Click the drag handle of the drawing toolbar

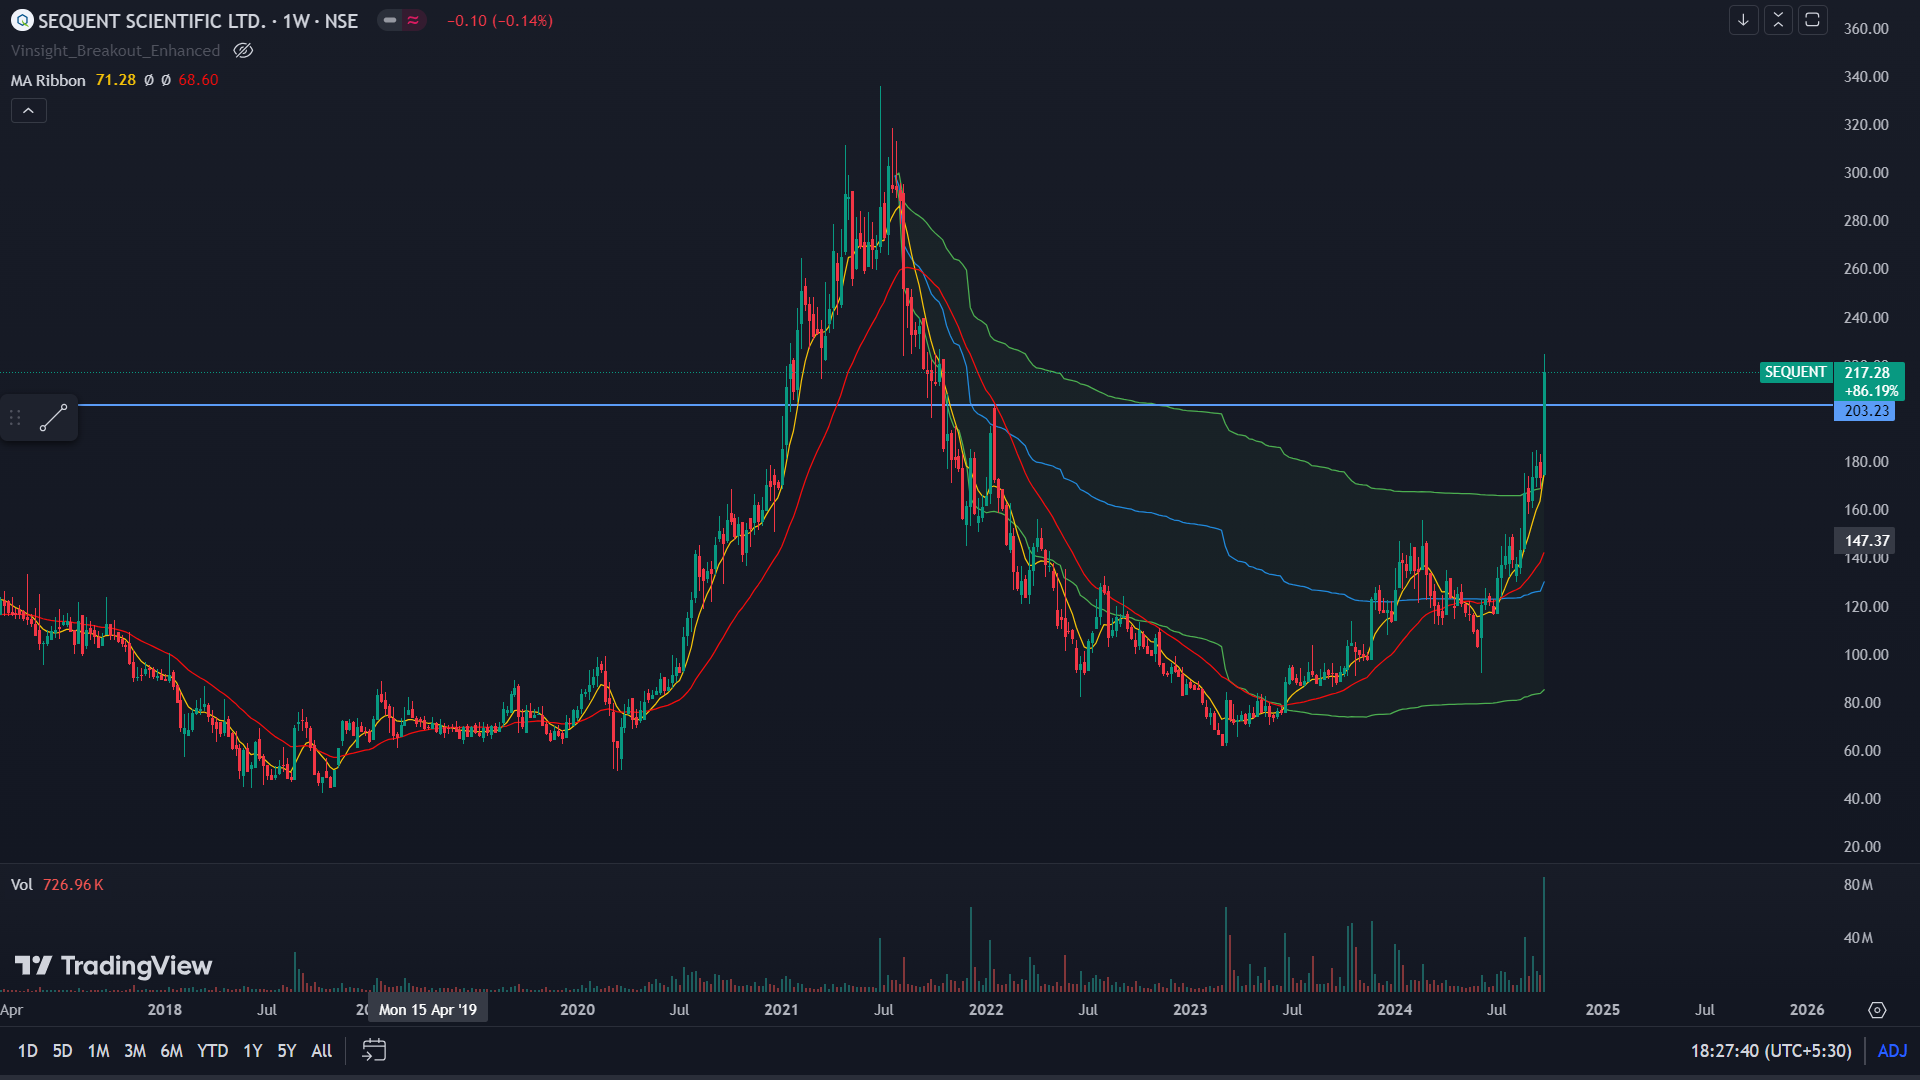15,418
